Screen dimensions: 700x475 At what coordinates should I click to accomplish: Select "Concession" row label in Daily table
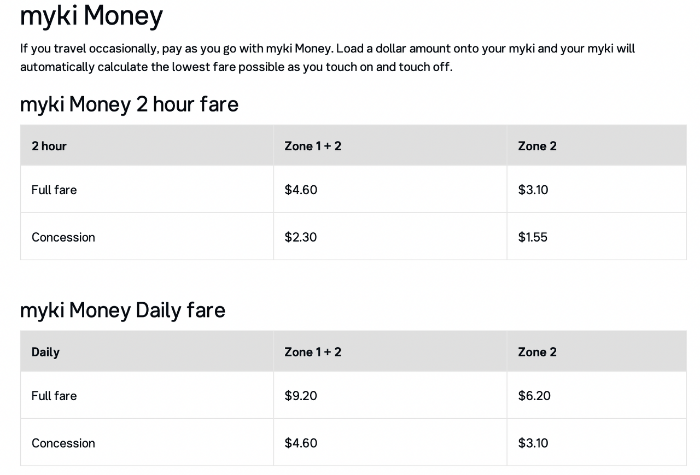[x=63, y=443]
